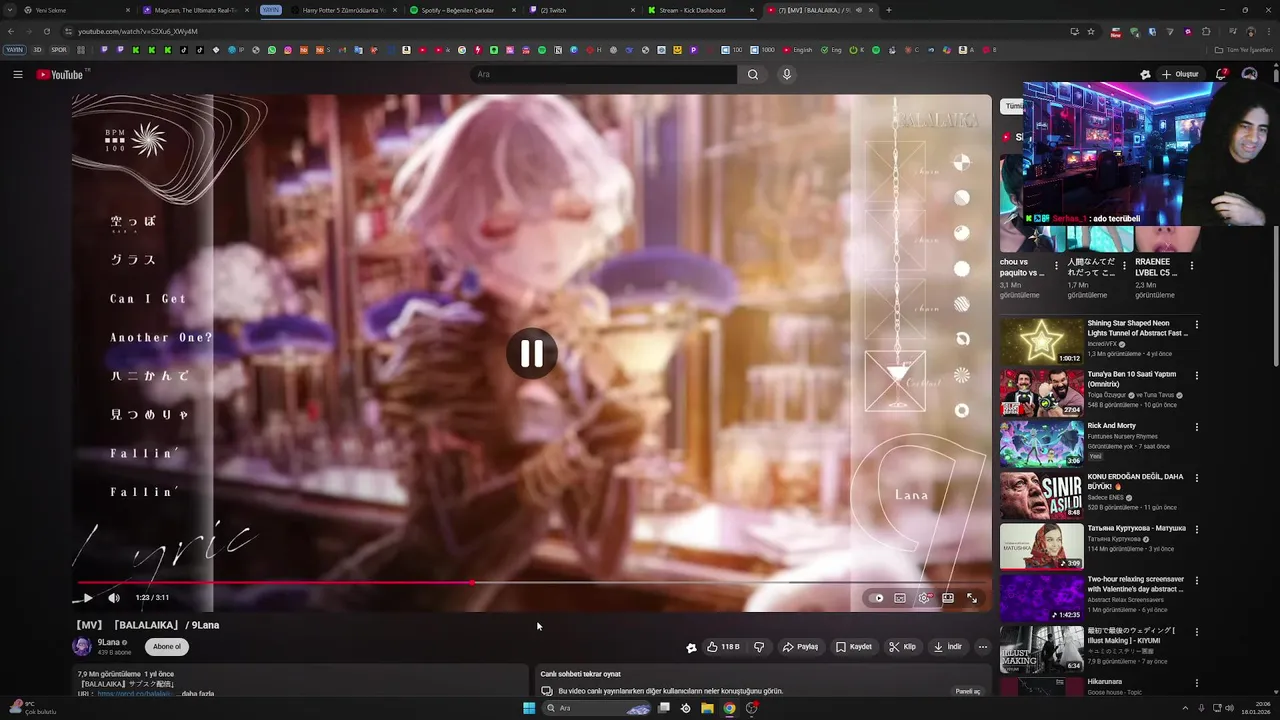Open File Explorer from the taskbar
1280x720 pixels.
point(707,708)
